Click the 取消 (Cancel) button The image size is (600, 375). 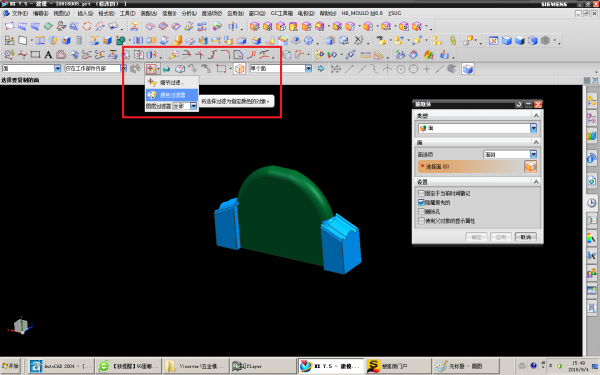pyautogui.click(x=525, y=237)
